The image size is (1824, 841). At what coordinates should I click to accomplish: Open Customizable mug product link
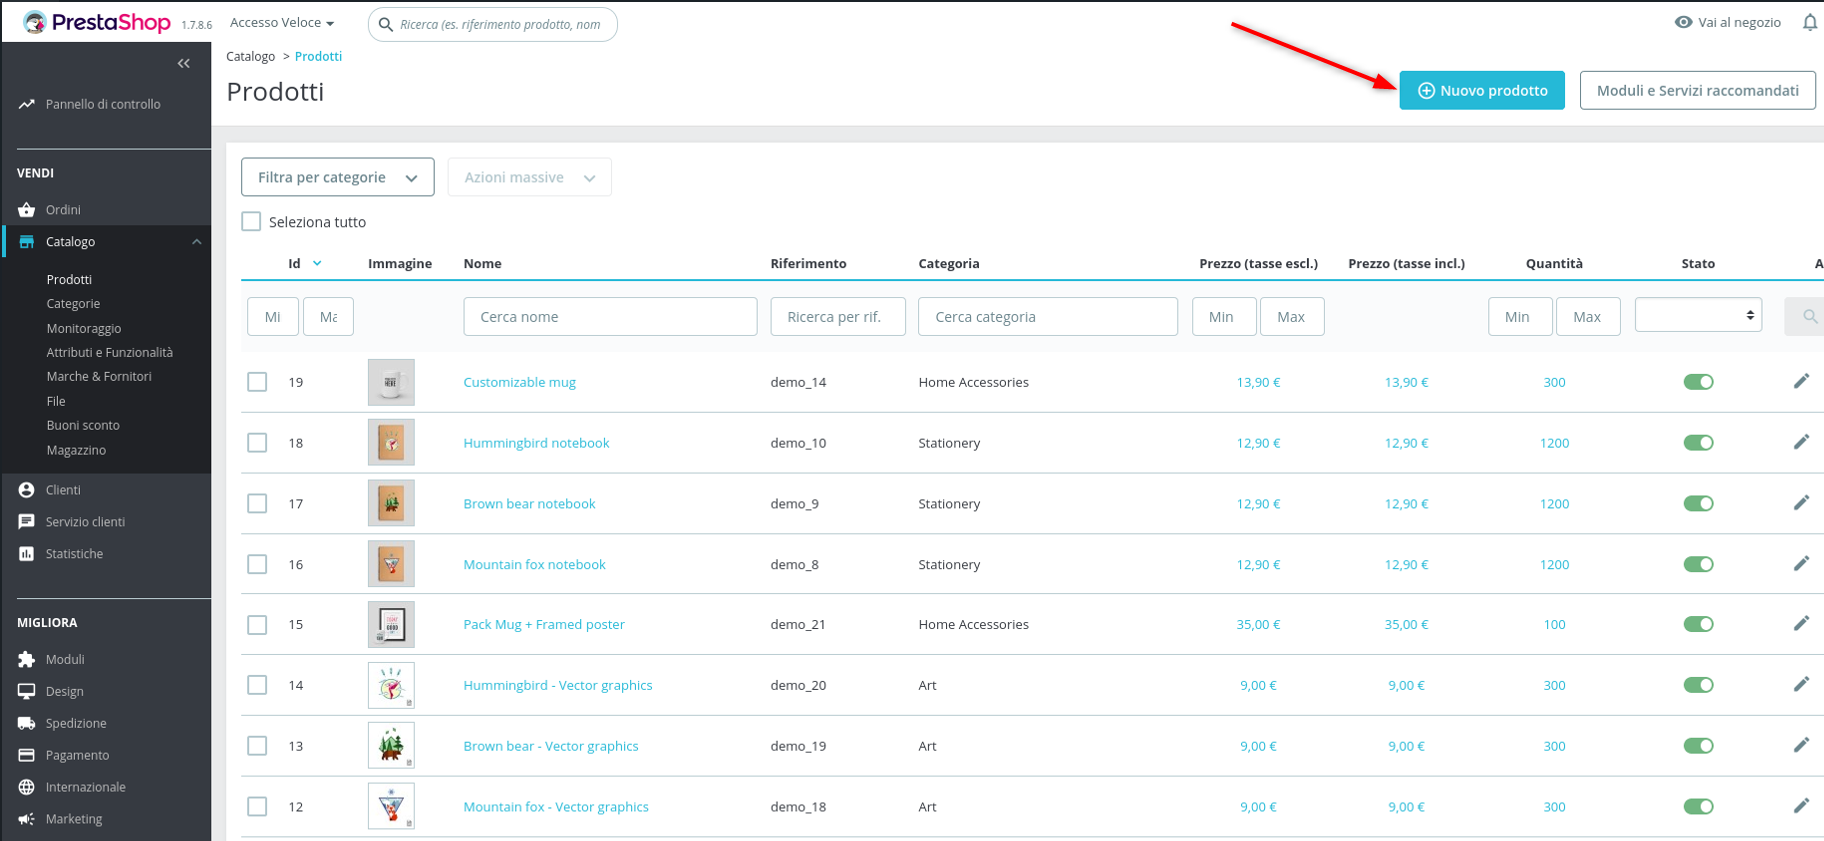[x=520, y=382]
